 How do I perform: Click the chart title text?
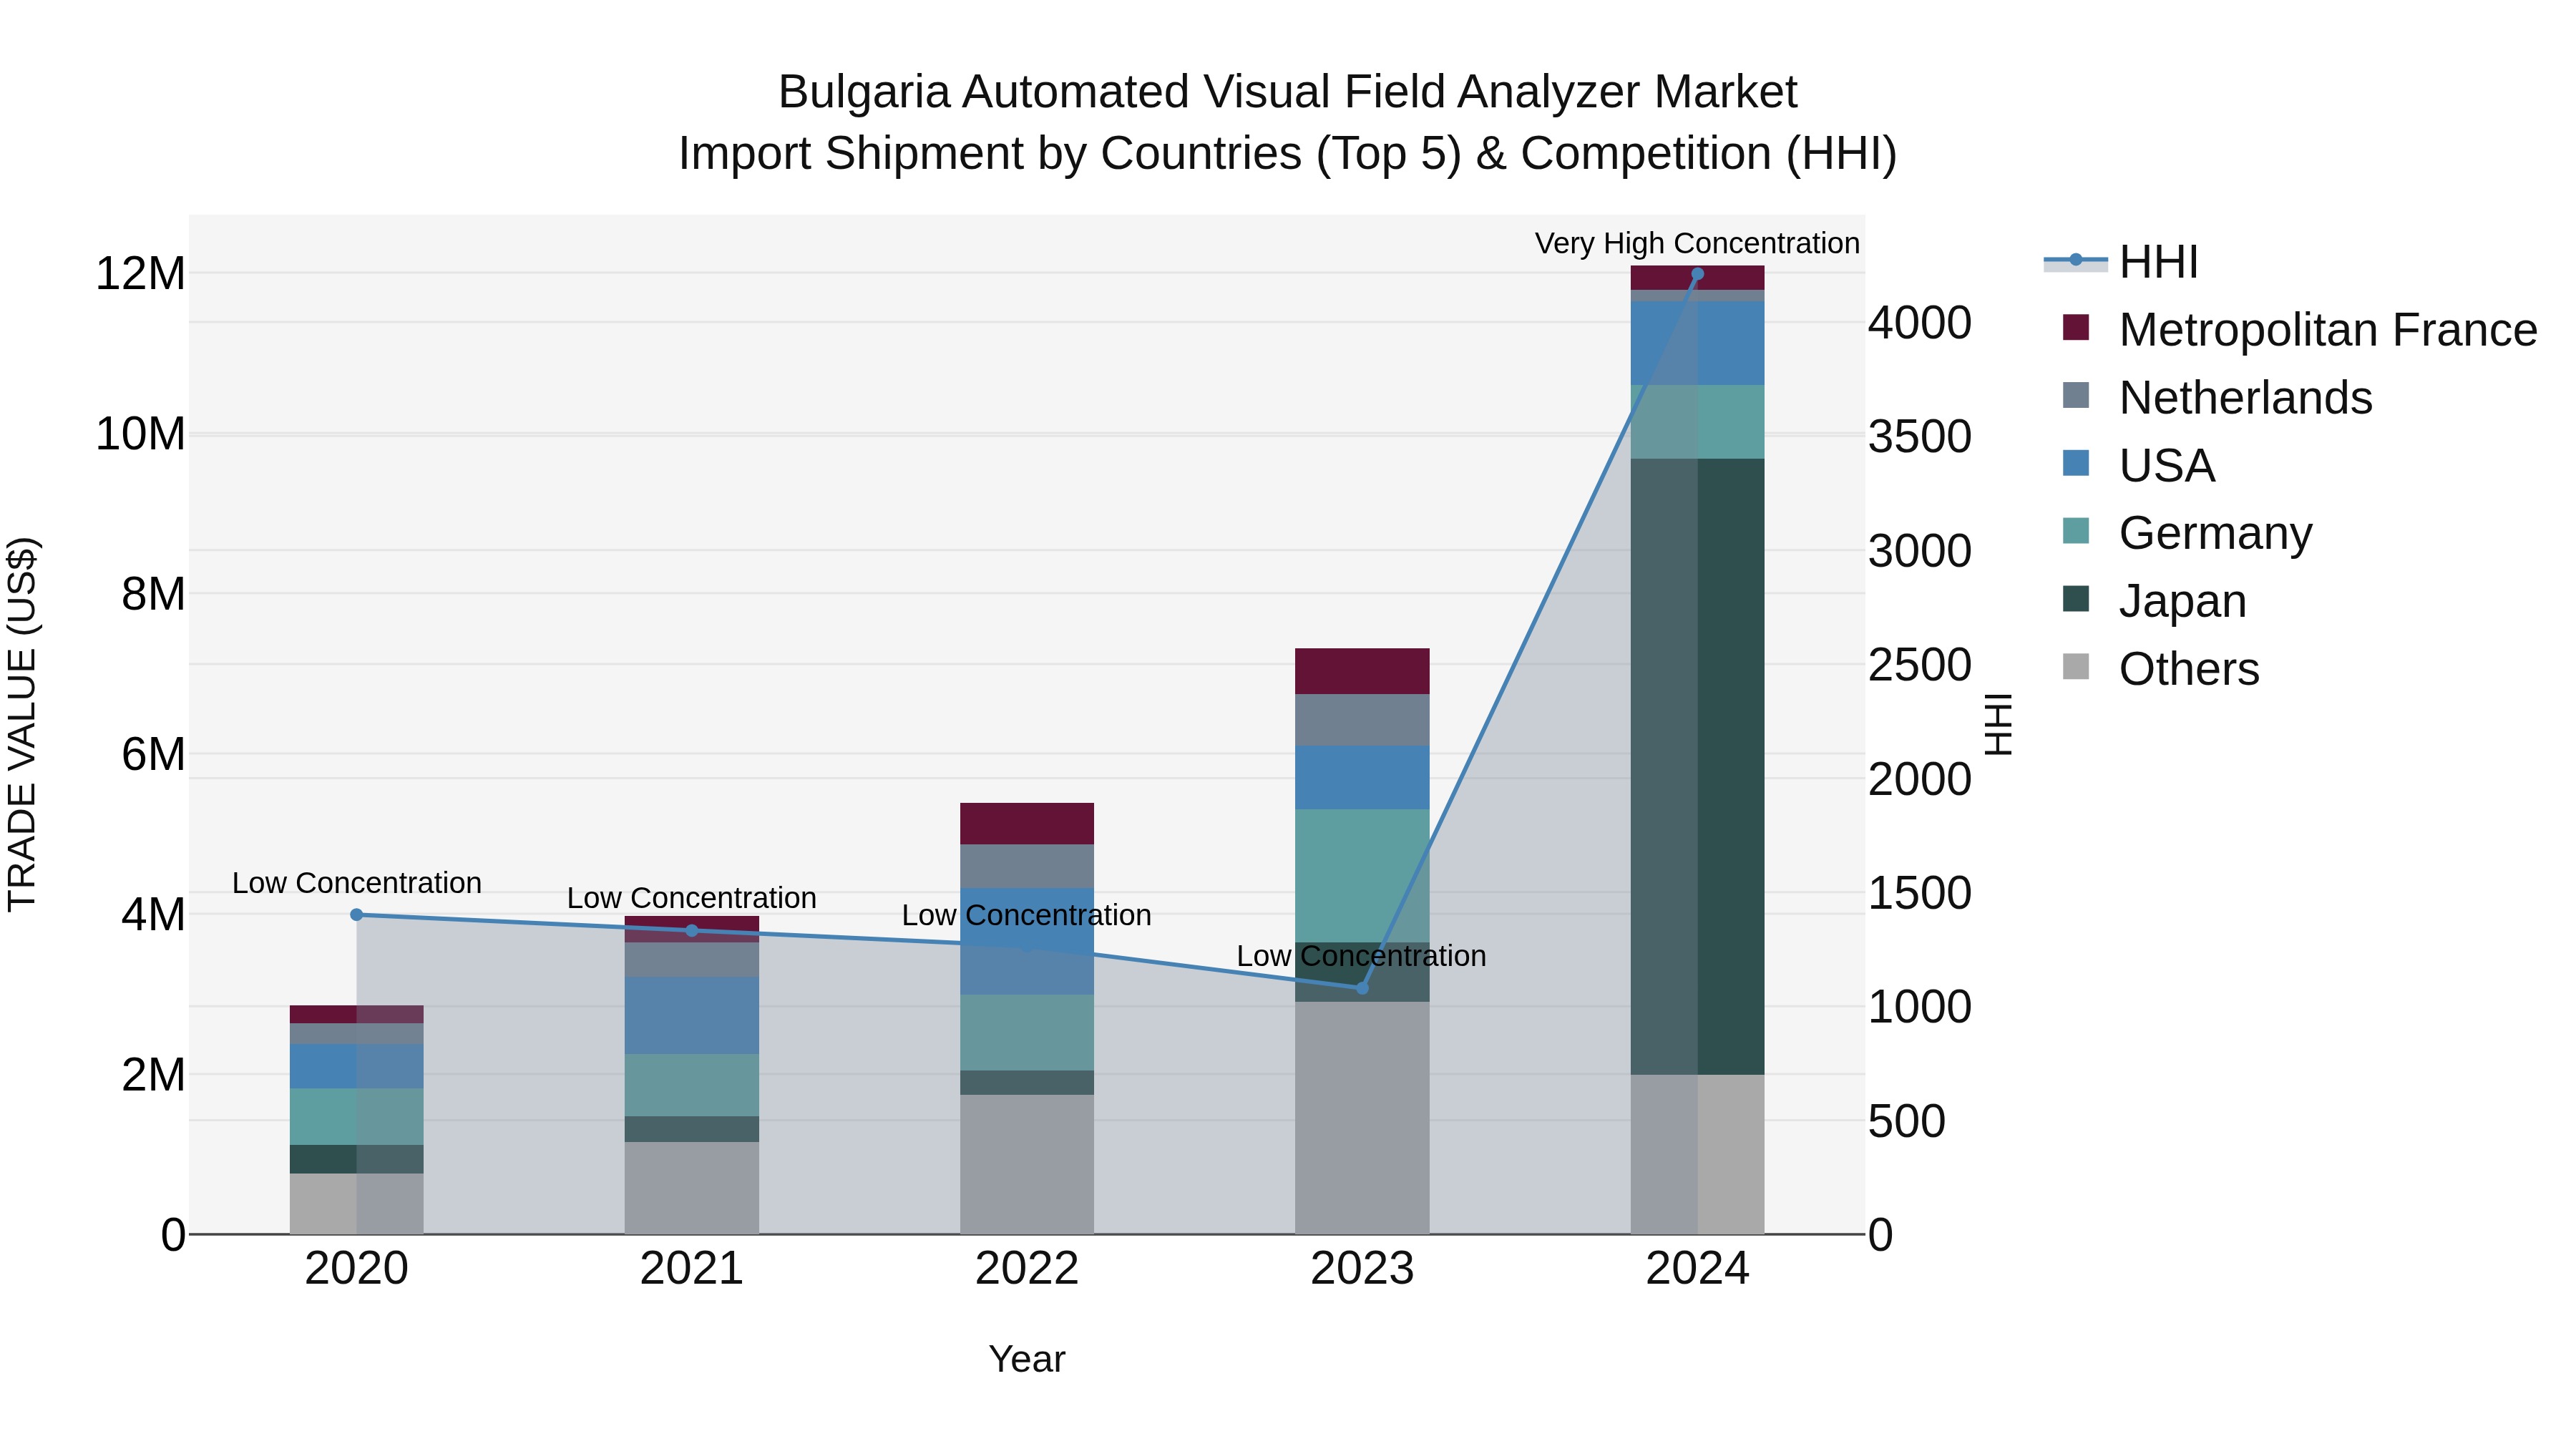coord(1288,122)
